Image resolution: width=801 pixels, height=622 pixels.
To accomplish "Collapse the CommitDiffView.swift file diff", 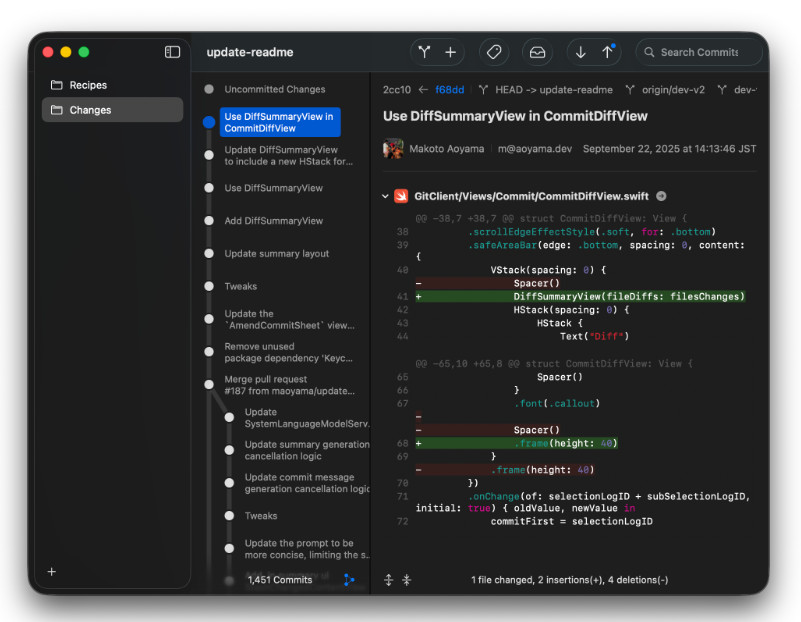I will [x=385, y=196].
